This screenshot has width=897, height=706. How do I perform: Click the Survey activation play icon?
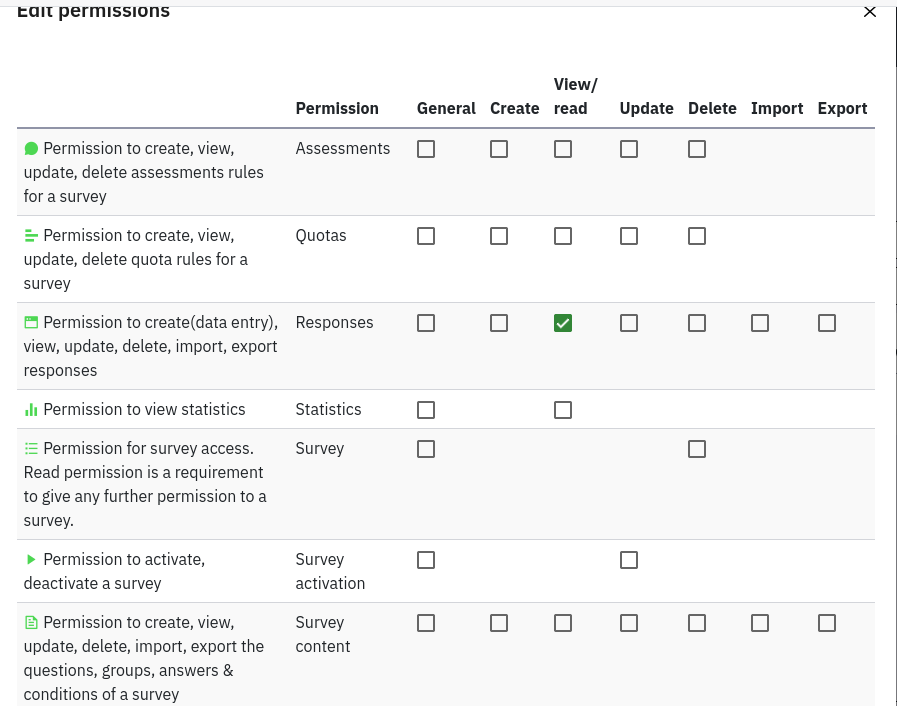tap(31, 560)
